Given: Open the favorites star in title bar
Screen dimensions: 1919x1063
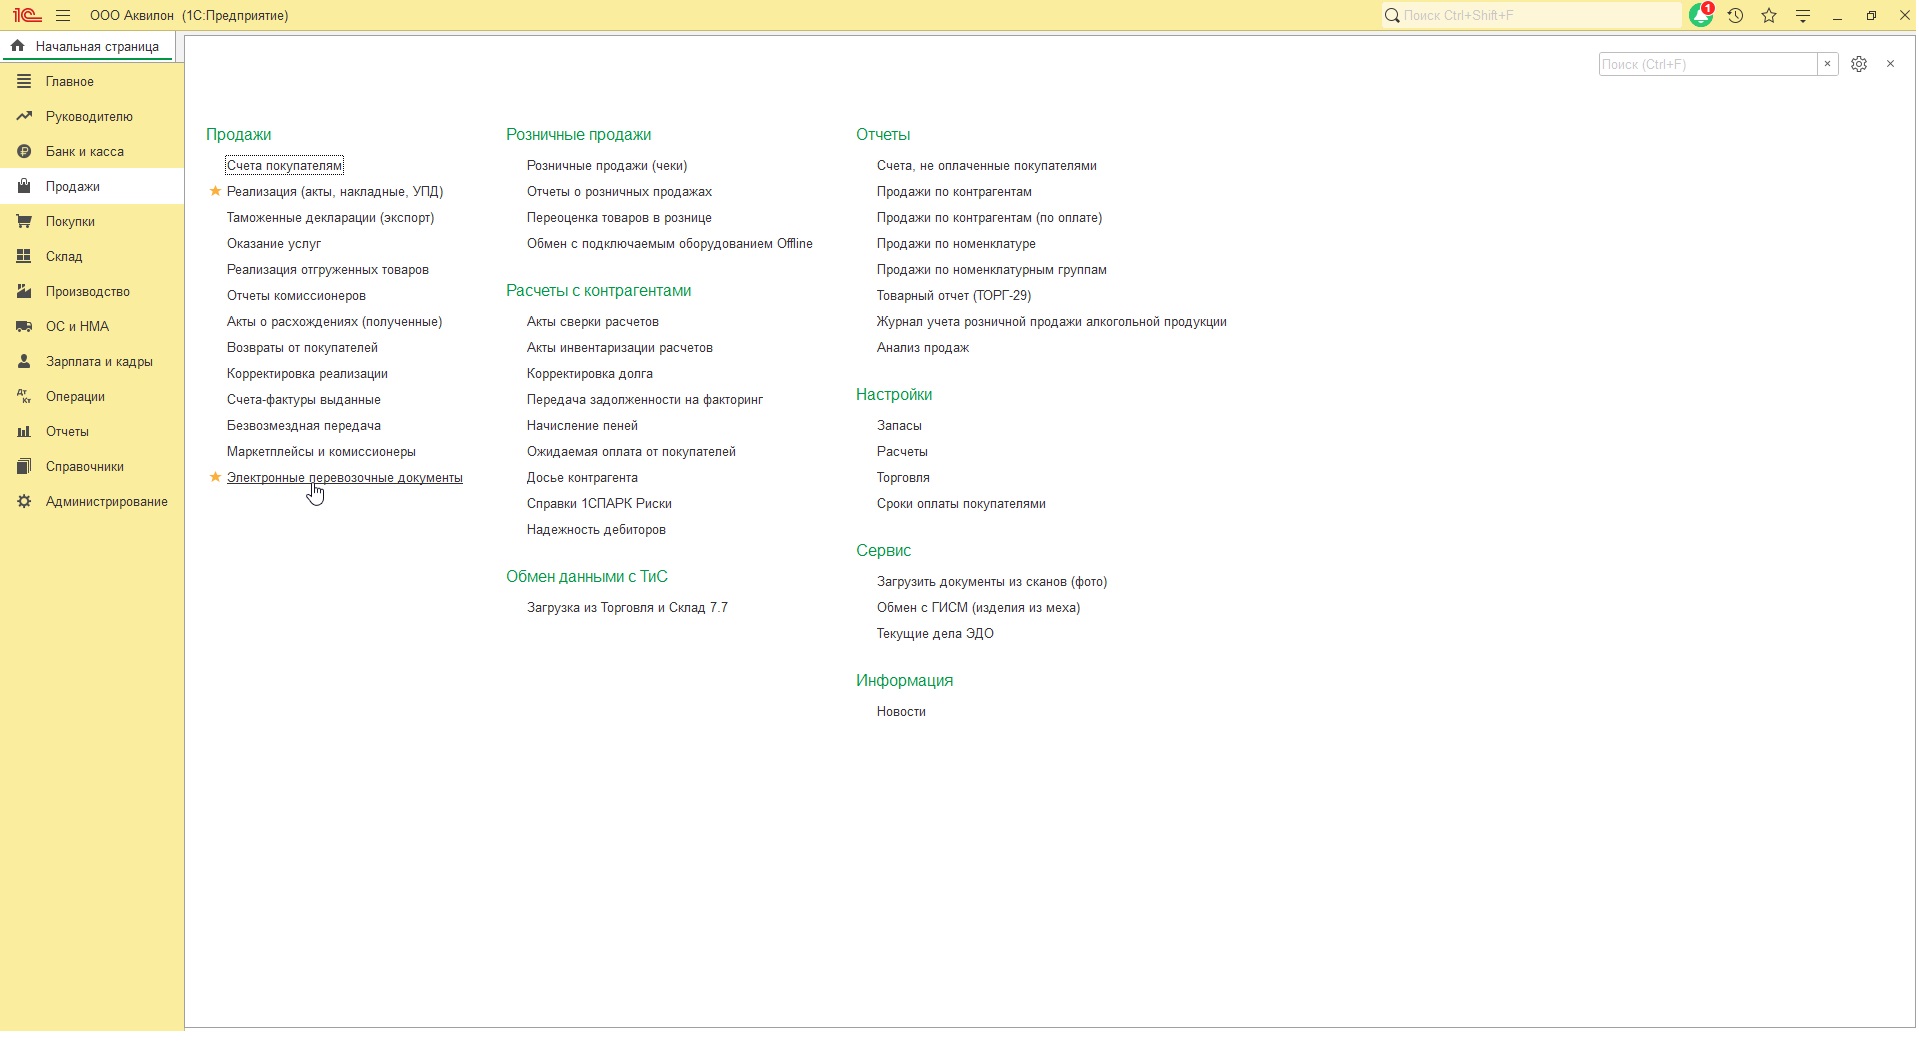Looking at the screenshot, I should click(1769, 15).
